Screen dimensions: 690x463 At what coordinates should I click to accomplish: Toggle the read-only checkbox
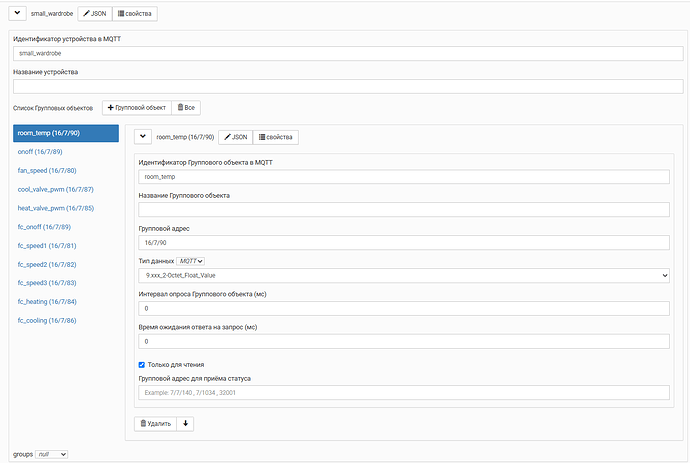[142, 364]
